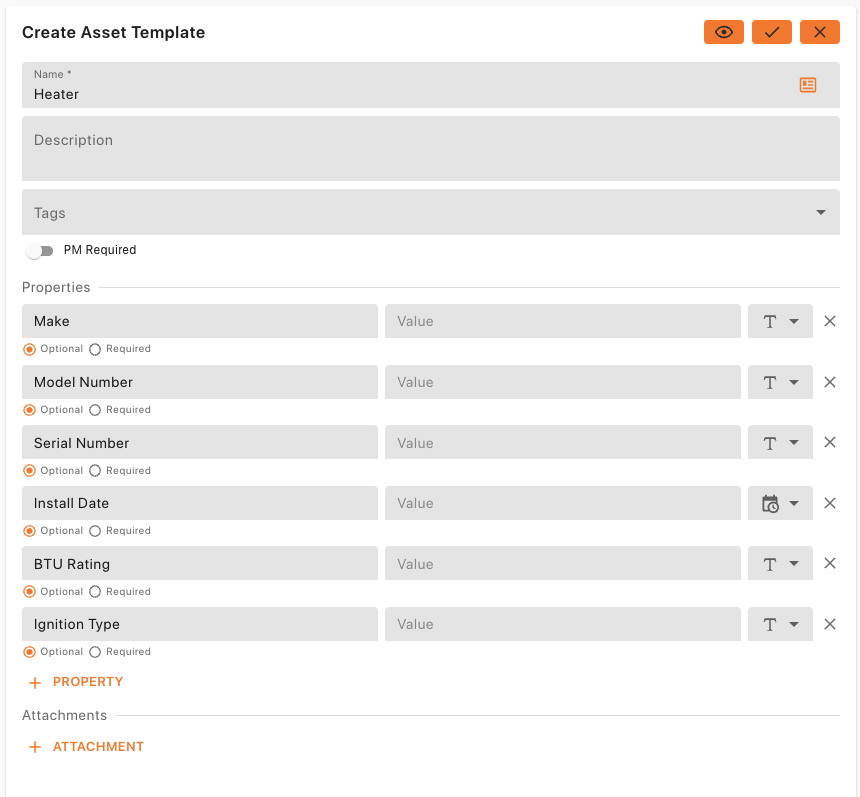860x797 pixels.
Task: Click the Serial Number name field
Action: coord(200,443)
